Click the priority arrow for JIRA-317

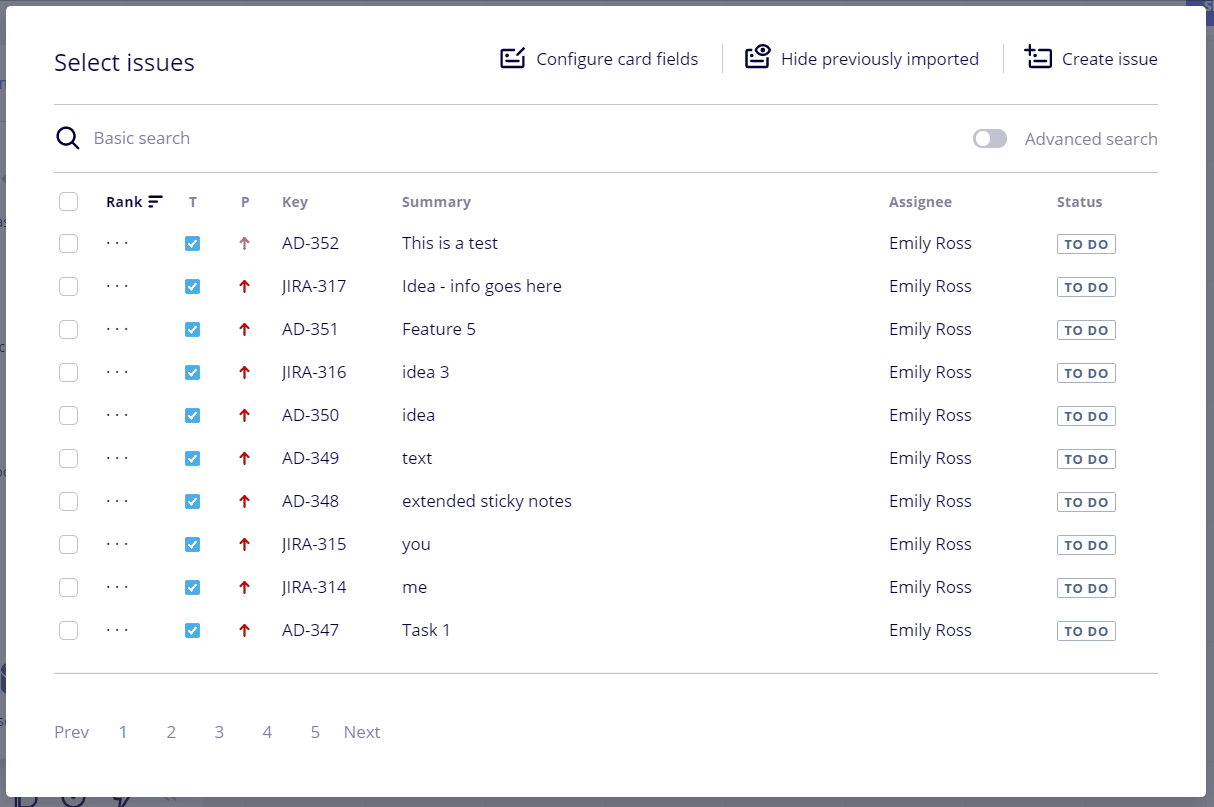[244, 287]
